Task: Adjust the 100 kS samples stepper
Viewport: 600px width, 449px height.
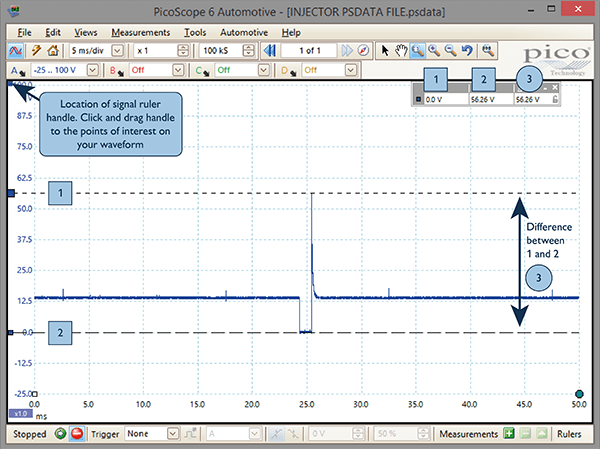Action: pos(249,51)
